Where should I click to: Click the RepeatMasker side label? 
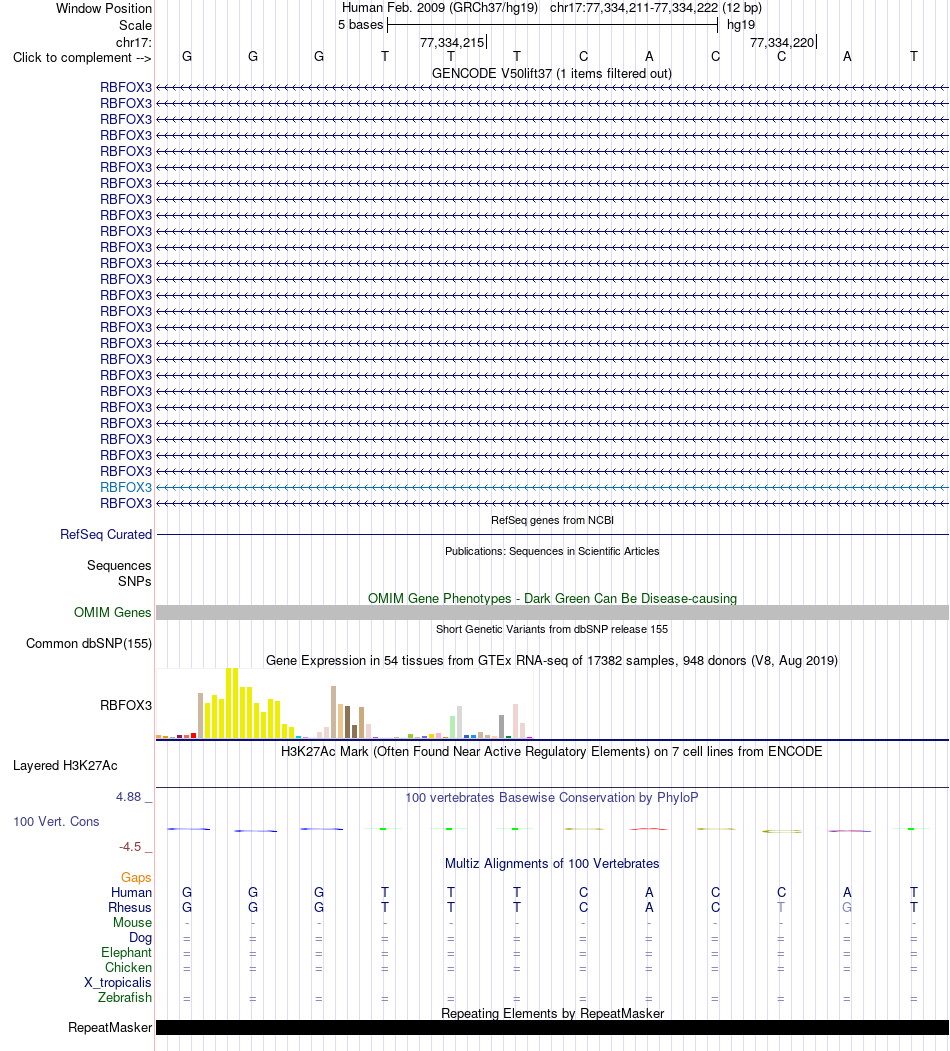point(110,1028)
